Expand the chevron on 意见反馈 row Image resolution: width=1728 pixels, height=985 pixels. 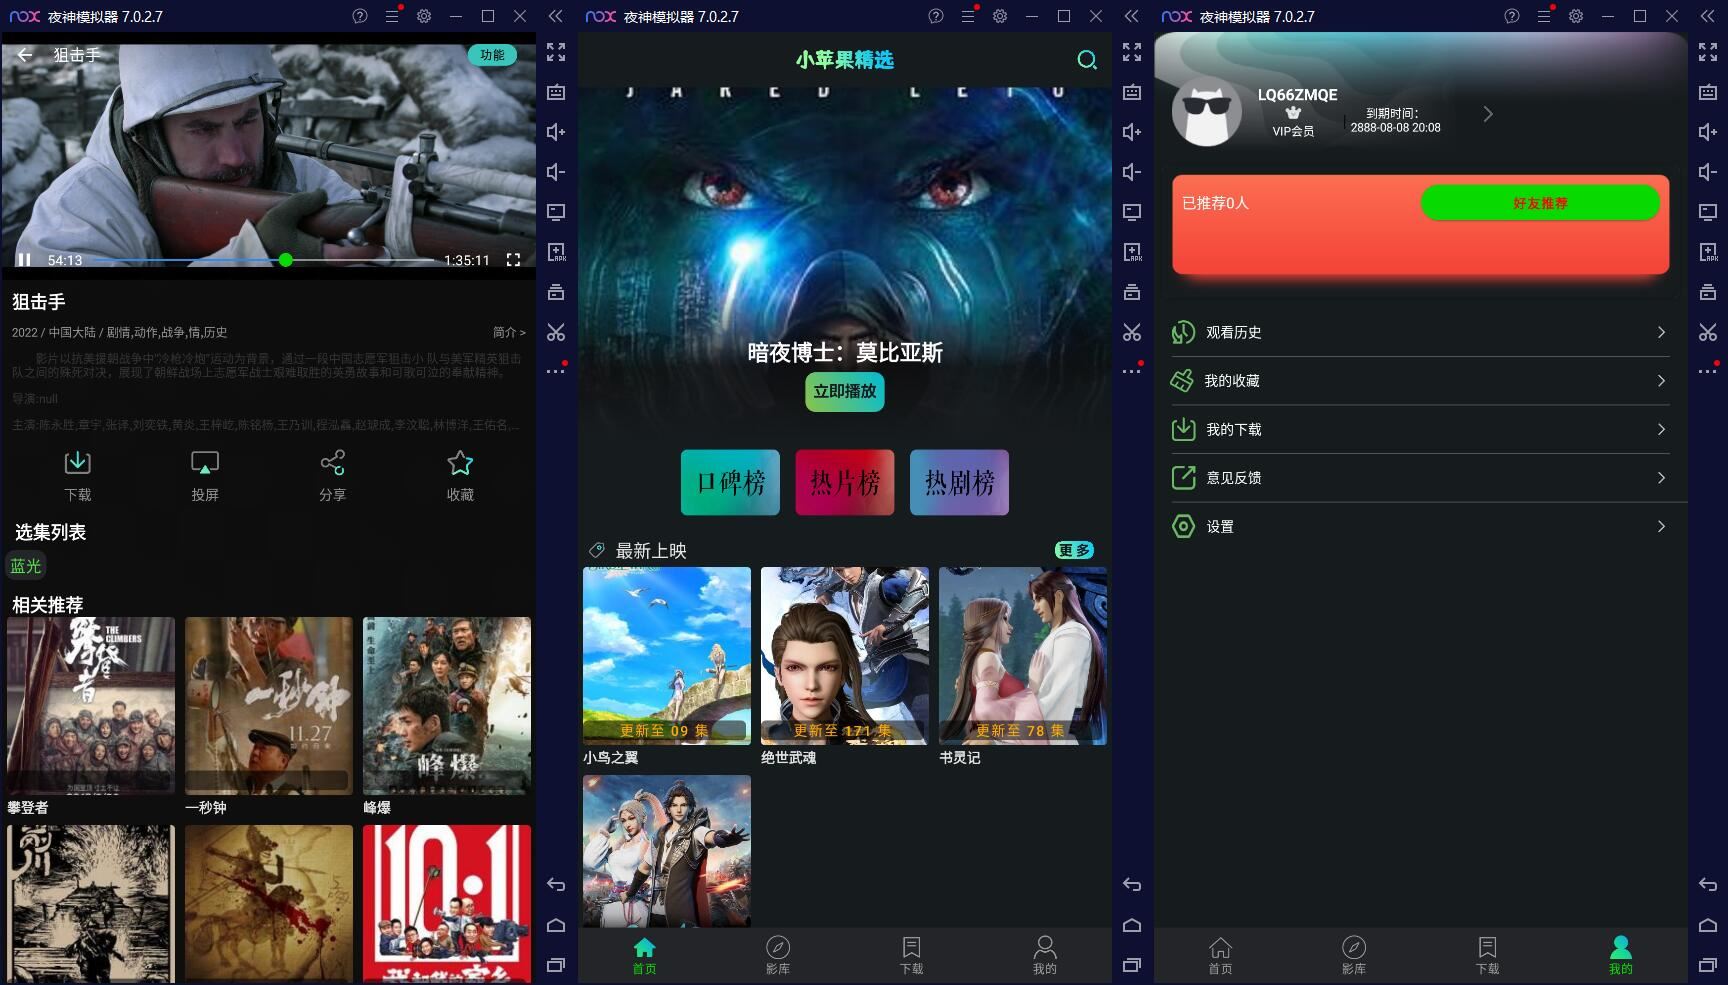coord(1661,478)
